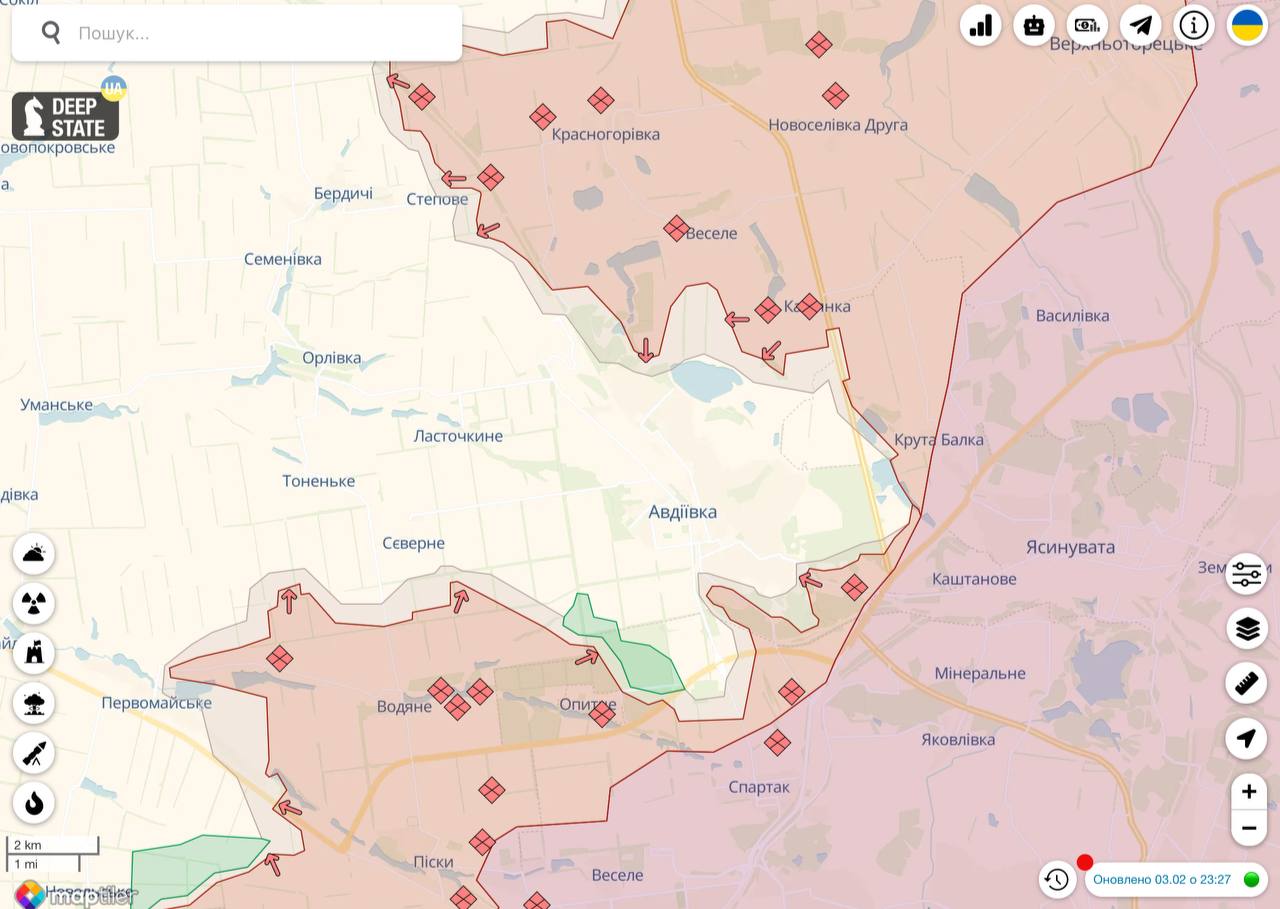This screenshot has width=1280, height=909.
Task: Expand the map layers stack menu
Action: (1247, 629)
